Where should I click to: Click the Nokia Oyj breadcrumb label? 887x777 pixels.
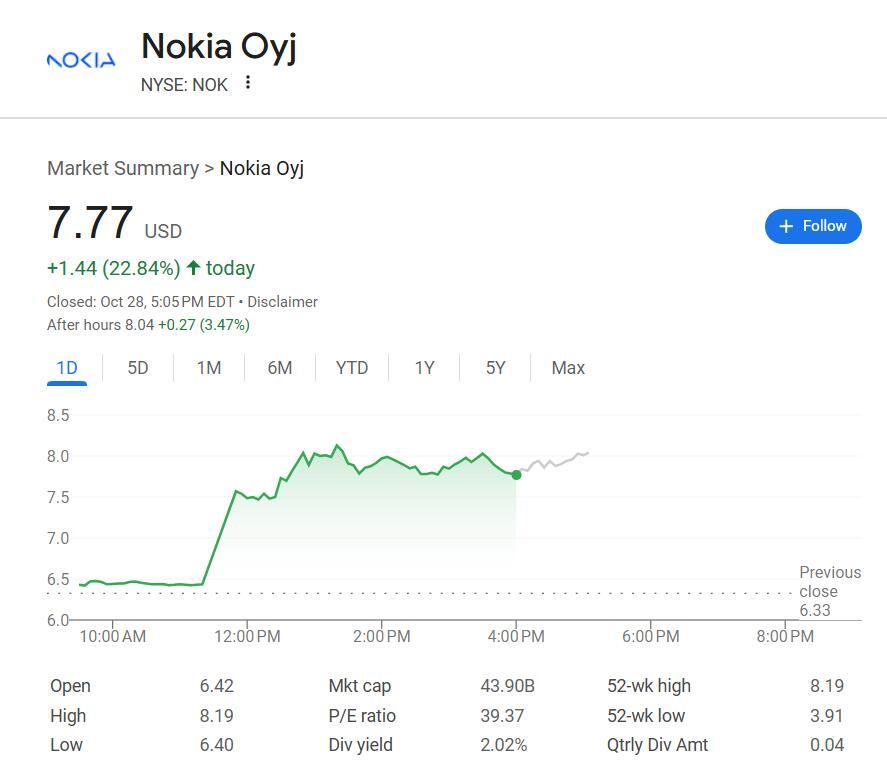(261, 168)
